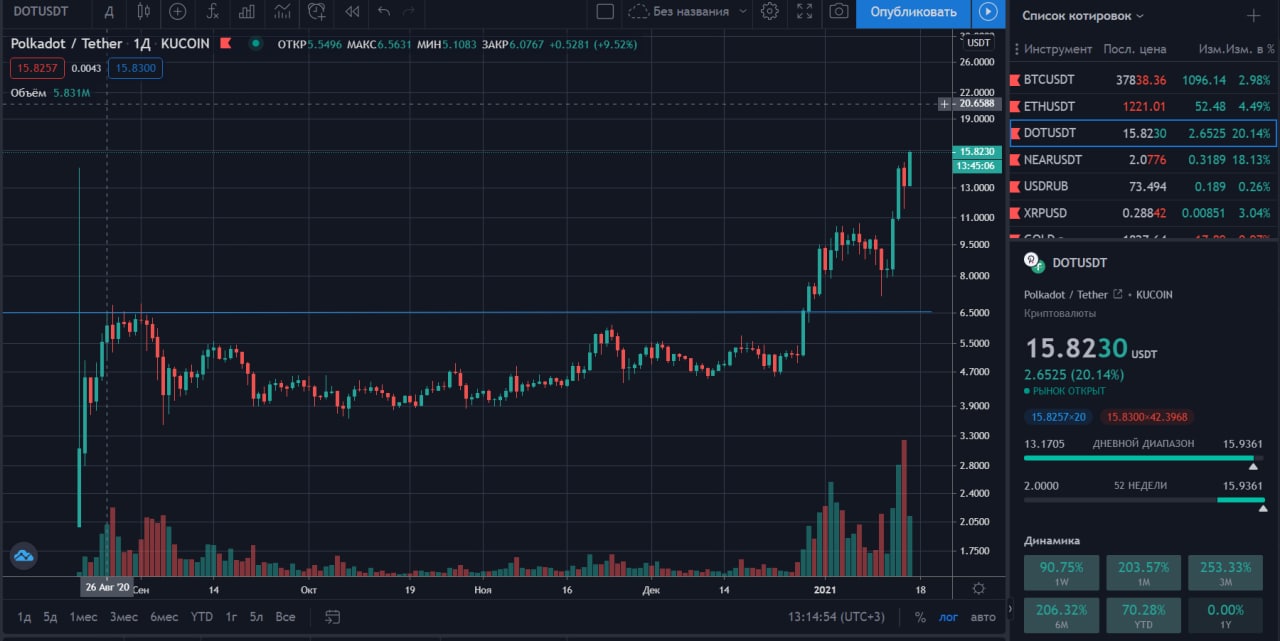The image size is (1280, 641).
Task: Select XRPUSD row in watchlist
Action: [1143, 213]
